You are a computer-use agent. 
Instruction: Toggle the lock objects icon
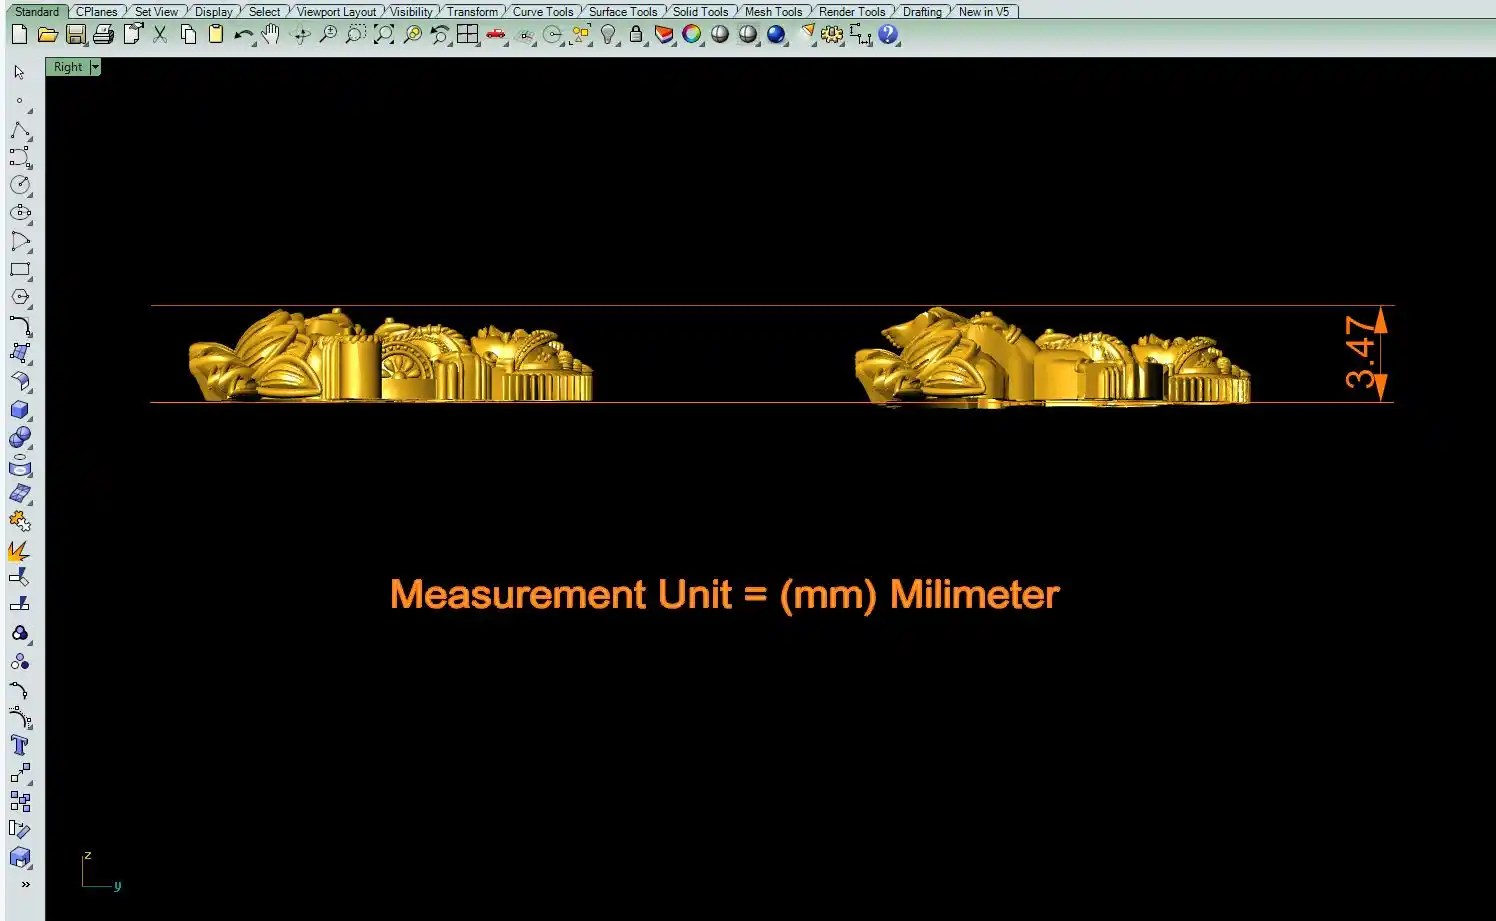(x=636, y=35)
